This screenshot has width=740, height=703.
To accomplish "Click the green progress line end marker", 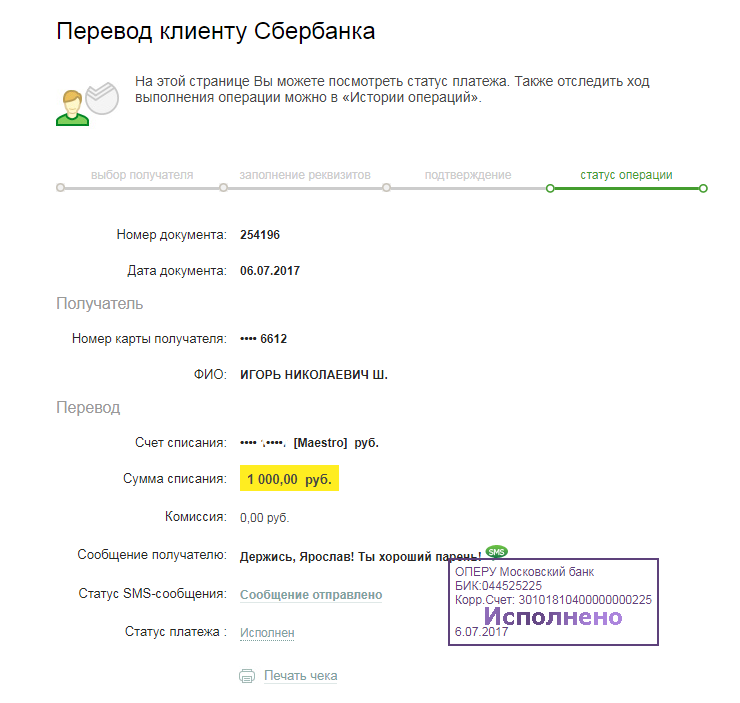I will point(703,188).
